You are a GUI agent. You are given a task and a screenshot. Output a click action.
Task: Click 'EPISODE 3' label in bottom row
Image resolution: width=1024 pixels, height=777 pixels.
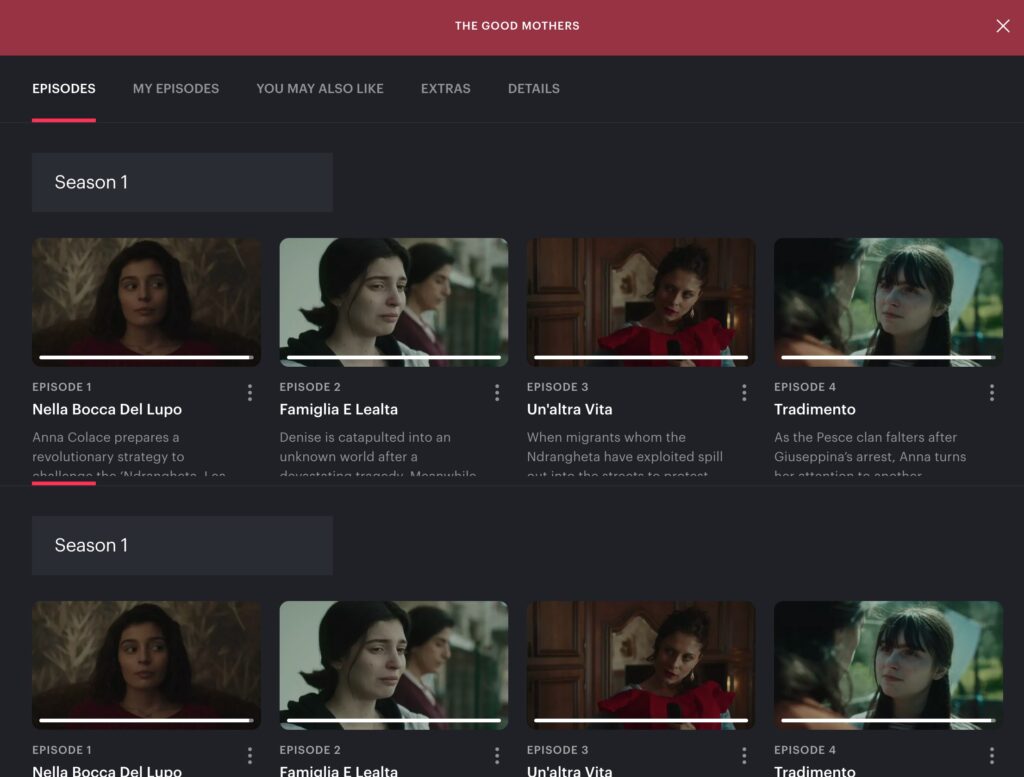tap(558, 750)
